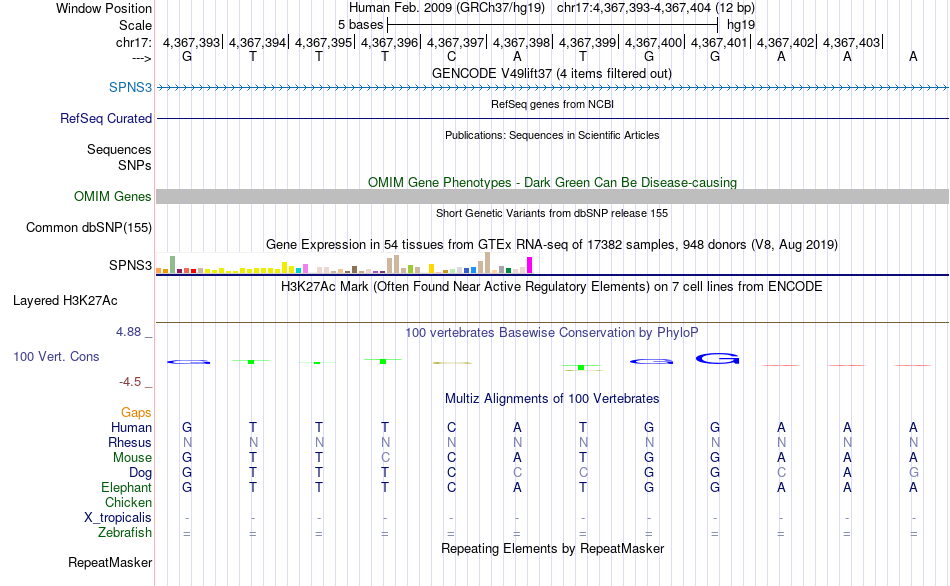
Task: Click the light gray C in the Mouse row
Action: point(385,458)
